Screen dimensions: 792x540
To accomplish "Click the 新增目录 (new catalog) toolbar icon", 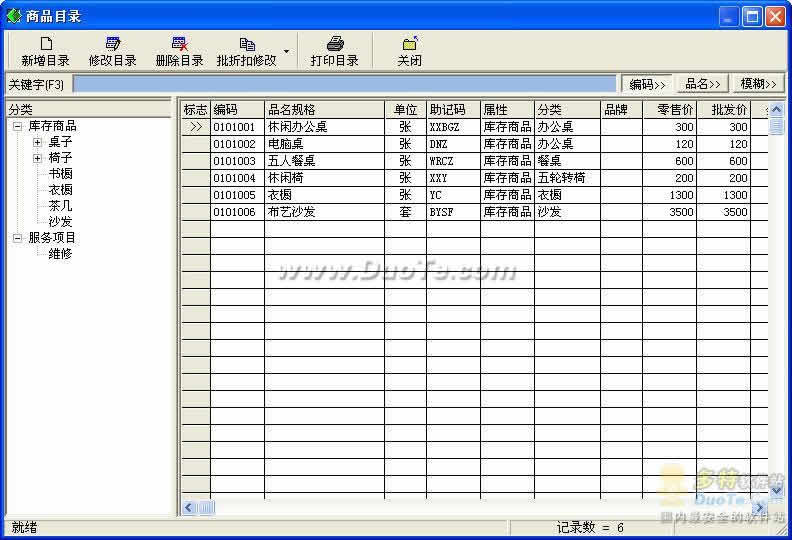I will click(45, 43).
